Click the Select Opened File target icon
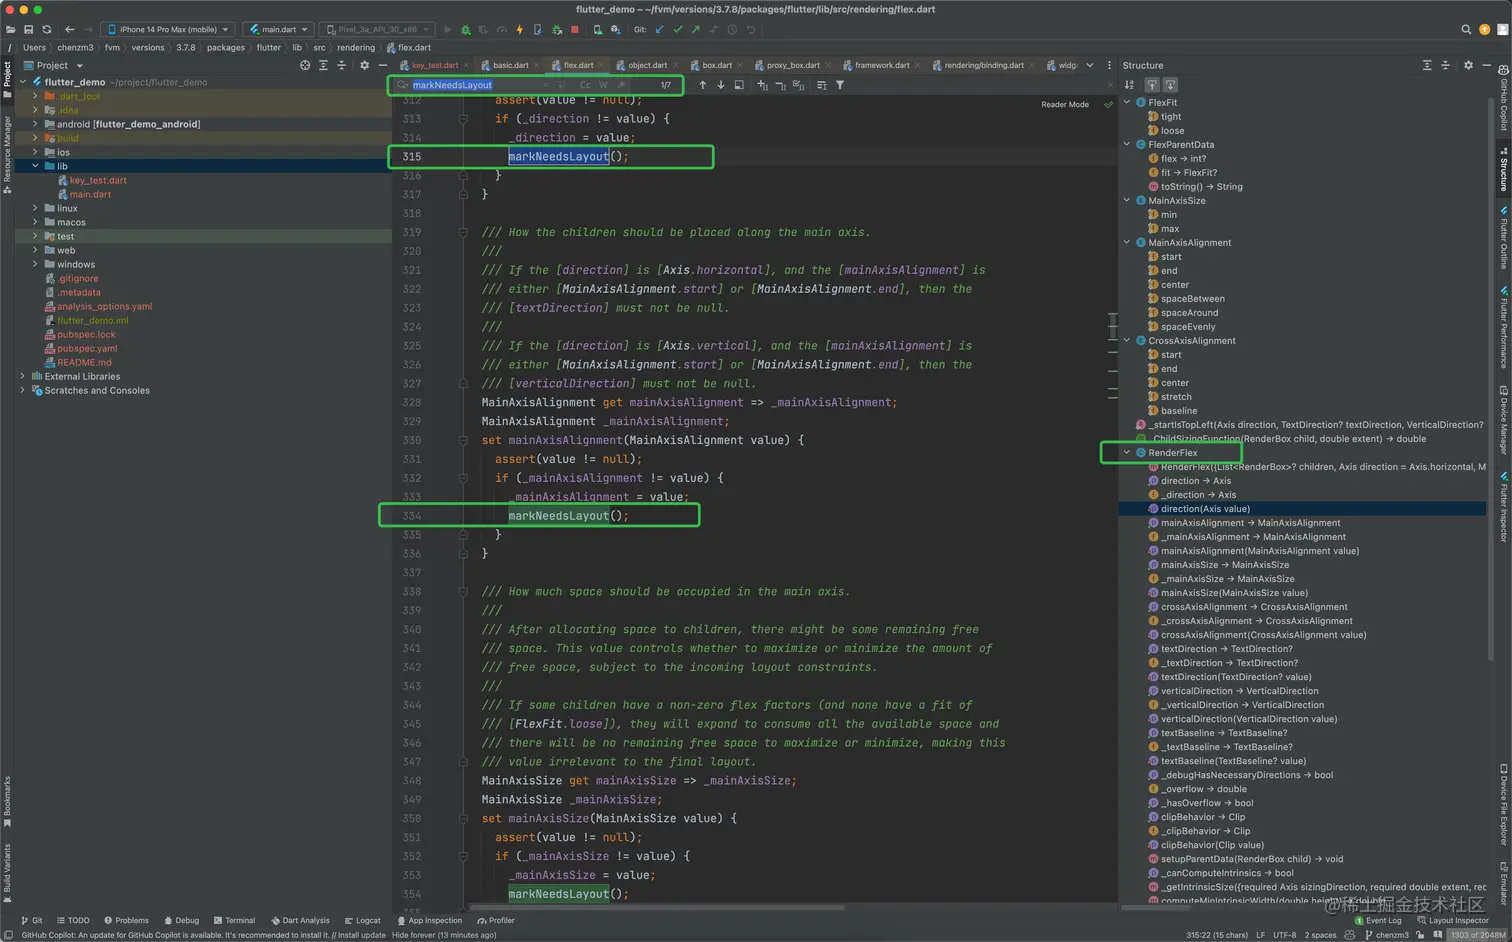This screenshot has height=942, width=1512. [305, 65]
